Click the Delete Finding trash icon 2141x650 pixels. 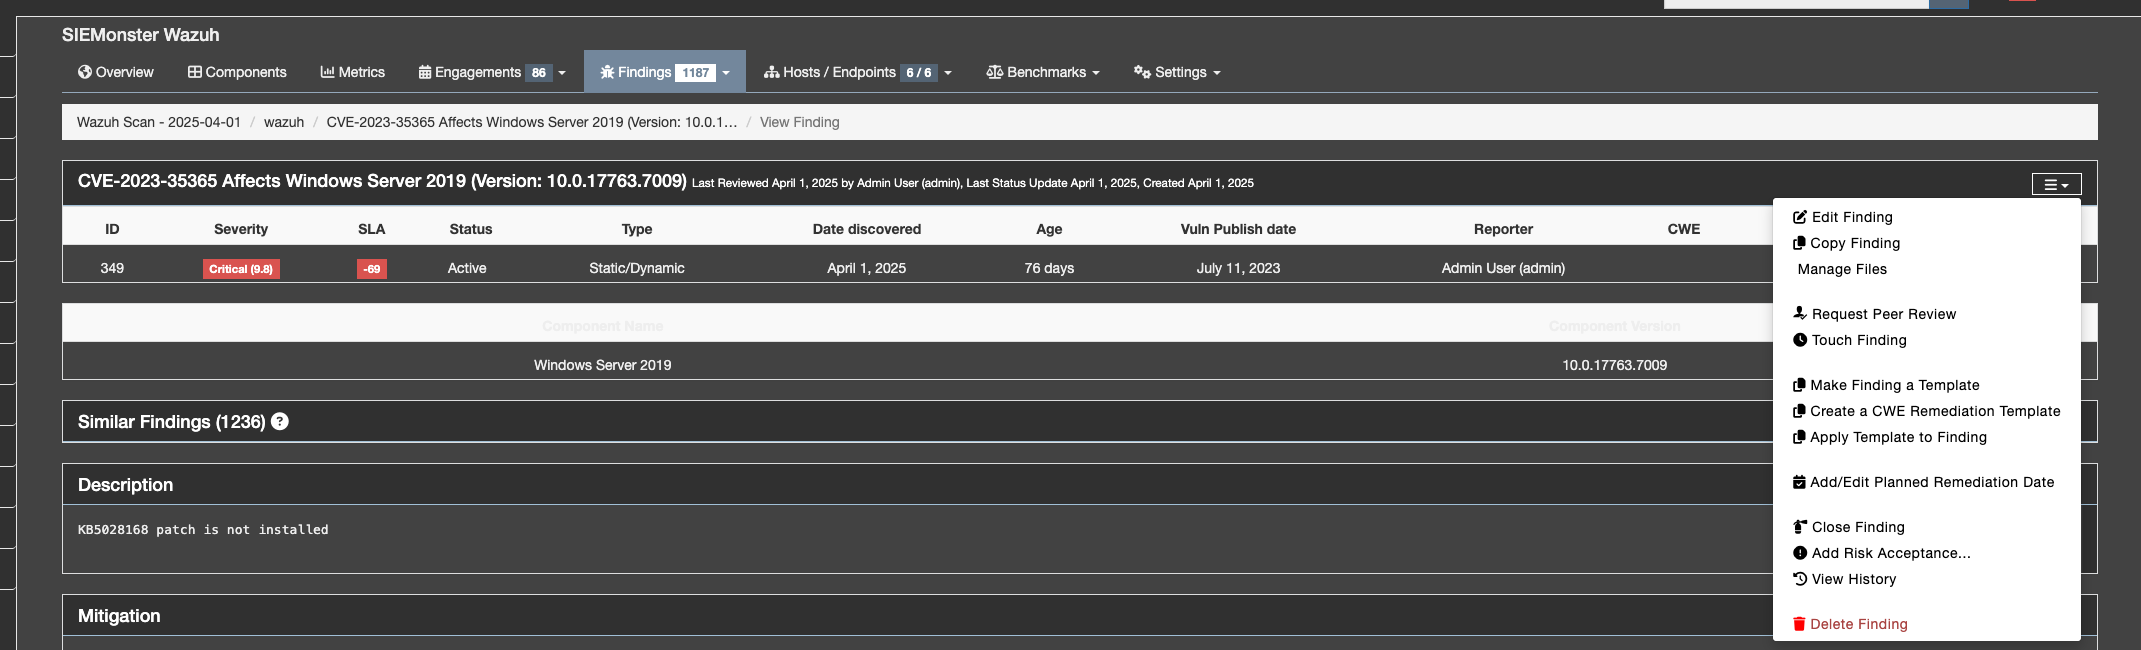click(1798, 624)
